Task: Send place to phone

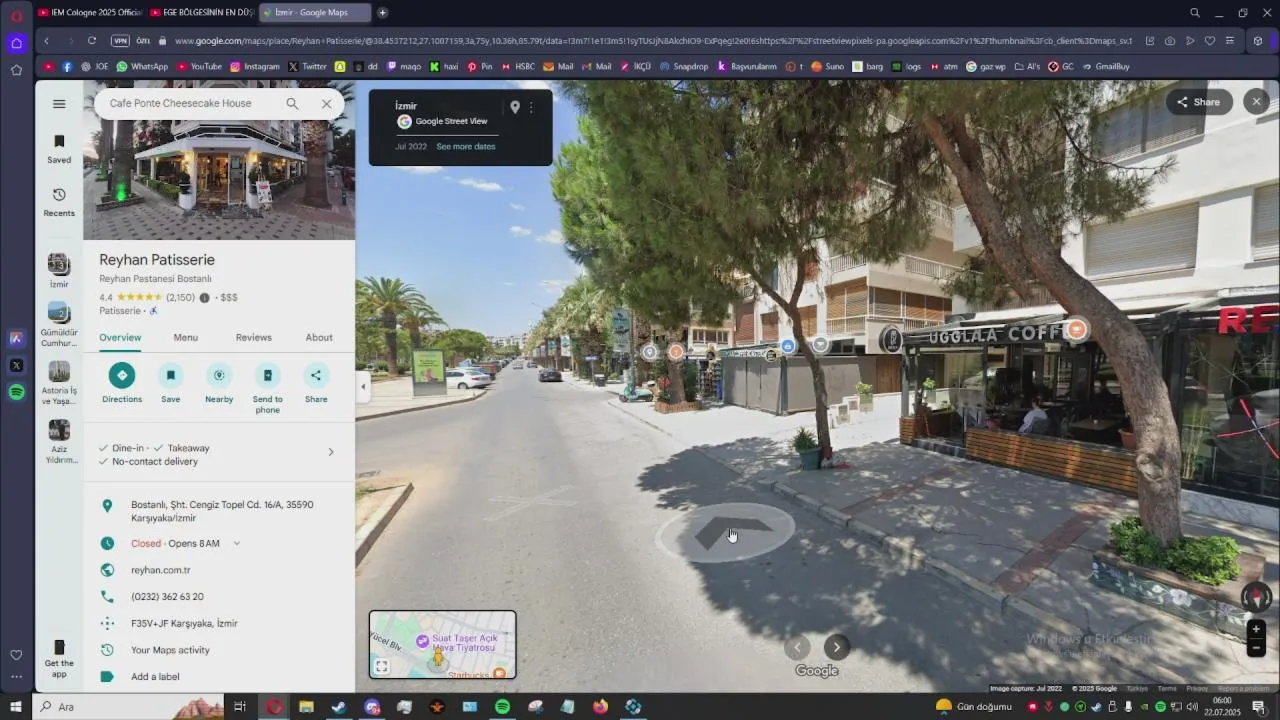Action: pyautogui.click(x=267, y=388)
